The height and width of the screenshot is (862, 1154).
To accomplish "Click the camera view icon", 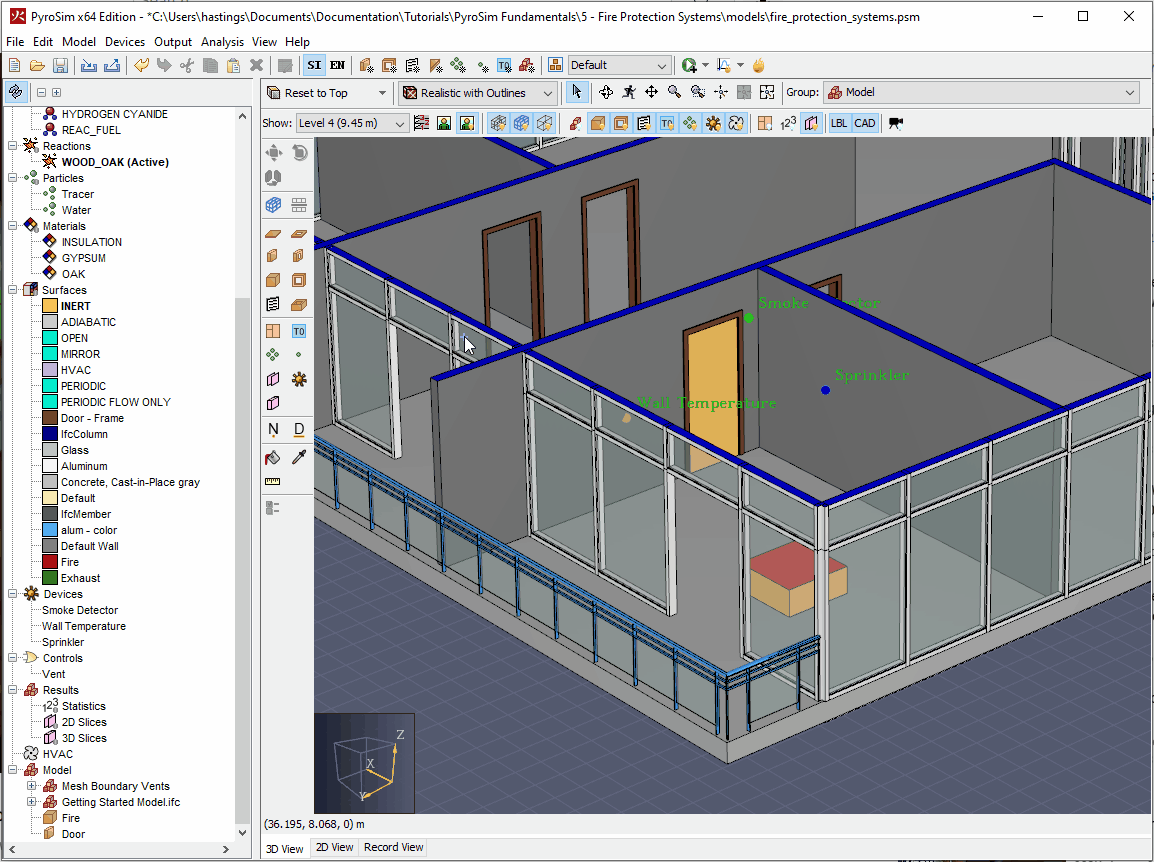I will click(x=896, y=123).
